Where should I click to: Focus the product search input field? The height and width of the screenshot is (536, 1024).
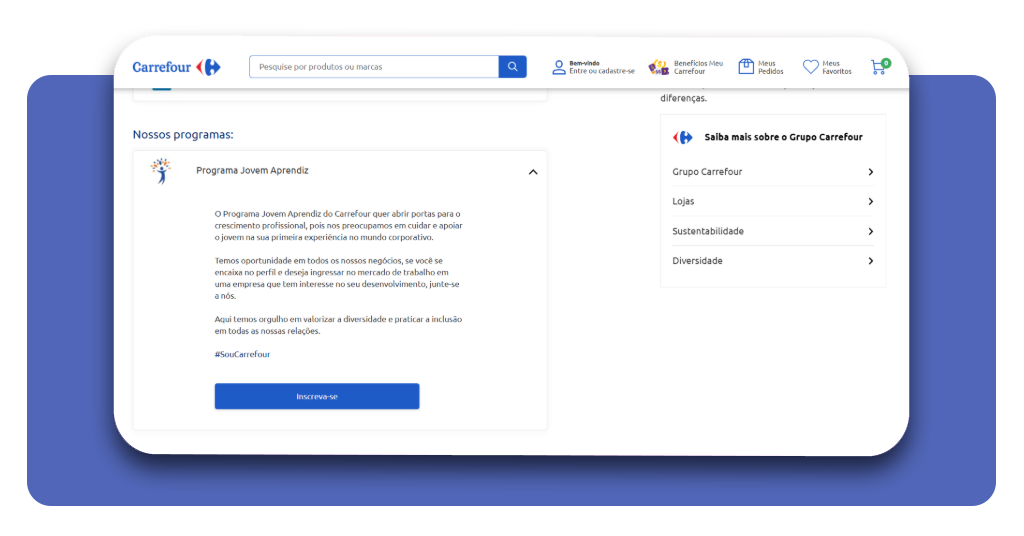[x=374, y=67]
